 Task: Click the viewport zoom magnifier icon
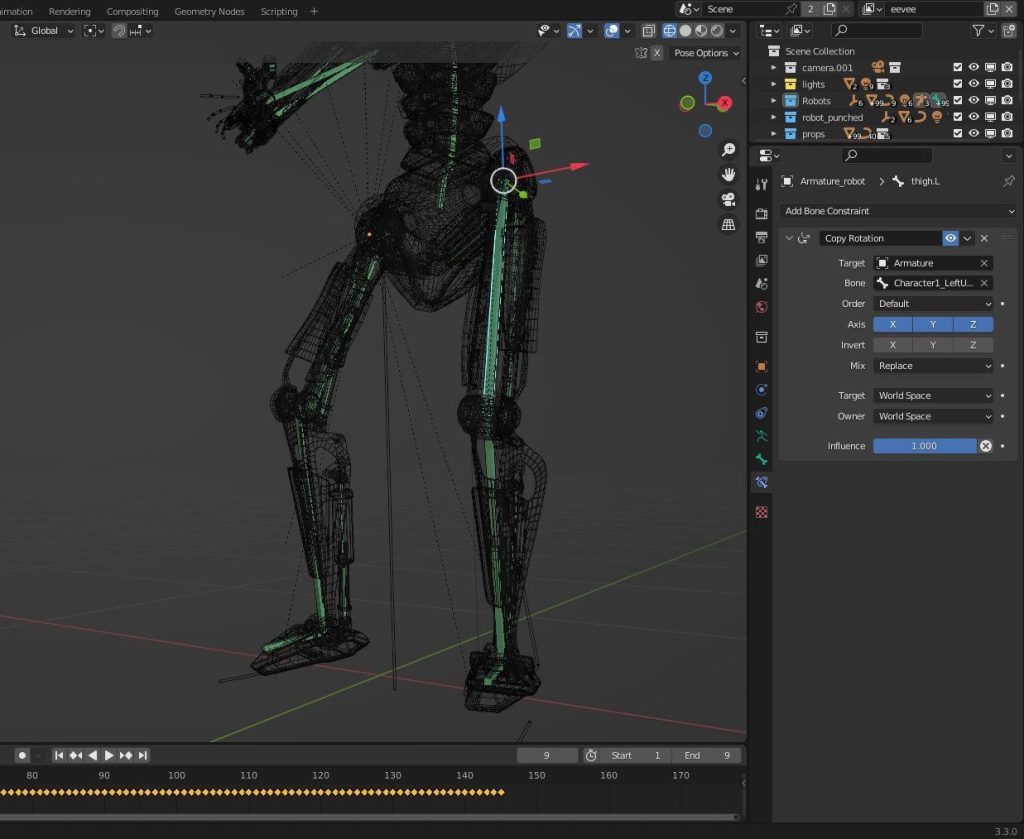[728, 150]
